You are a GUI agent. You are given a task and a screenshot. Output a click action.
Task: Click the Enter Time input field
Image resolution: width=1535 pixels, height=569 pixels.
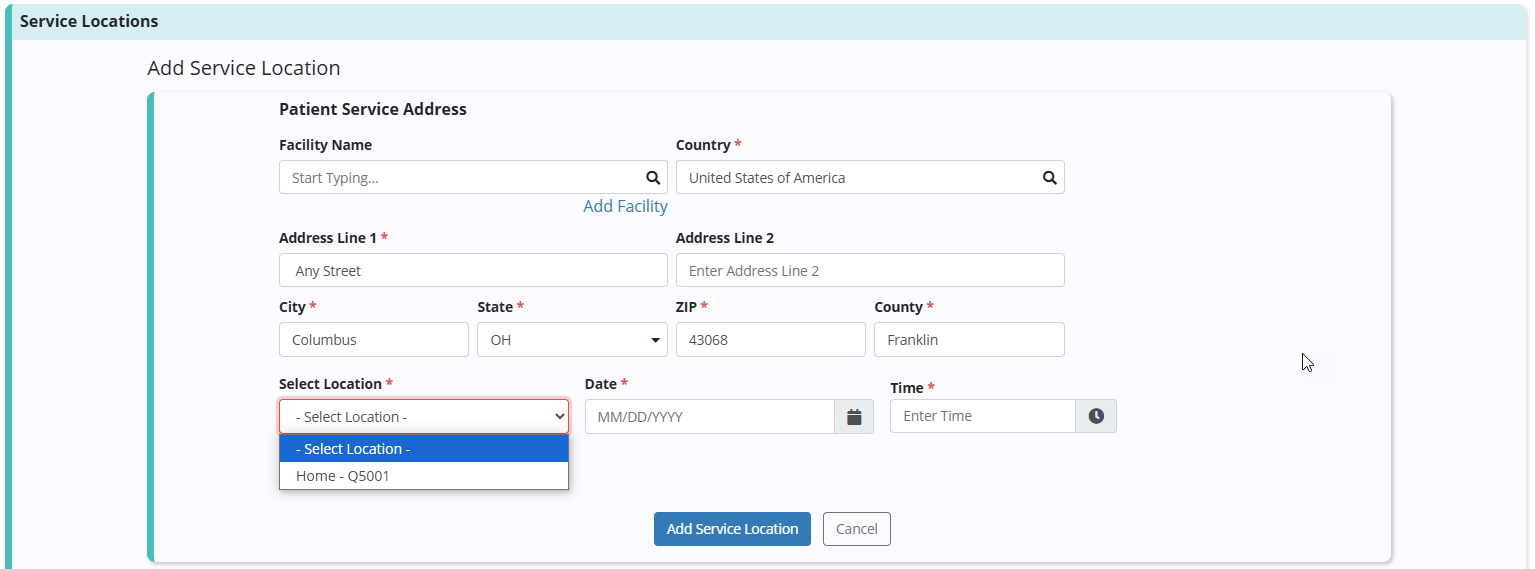pyautogui.click(x=982, y=416)
